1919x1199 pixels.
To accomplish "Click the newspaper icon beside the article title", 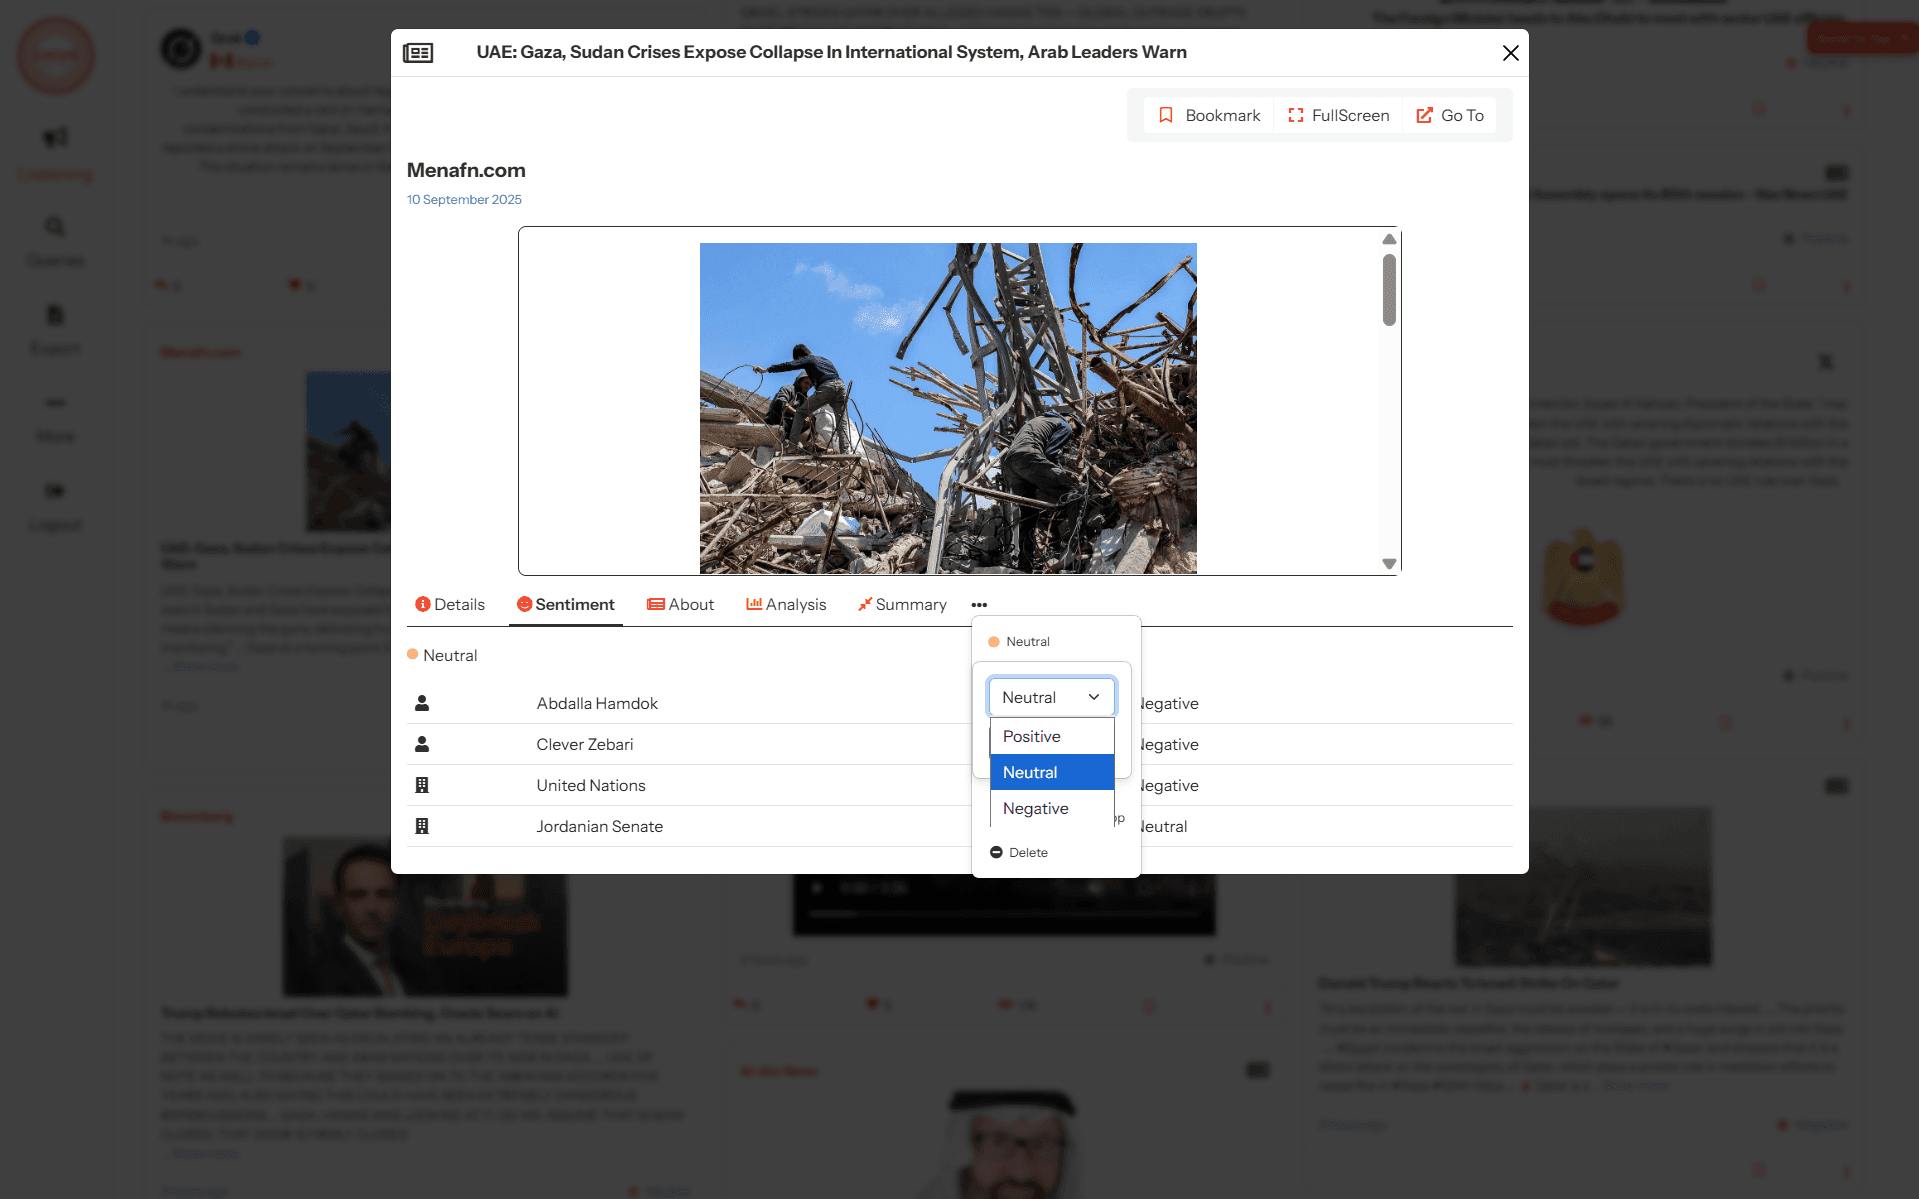I will point(418,53).
